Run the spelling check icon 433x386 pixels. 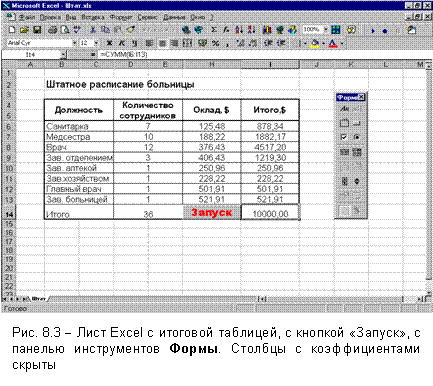click(78, 30)
